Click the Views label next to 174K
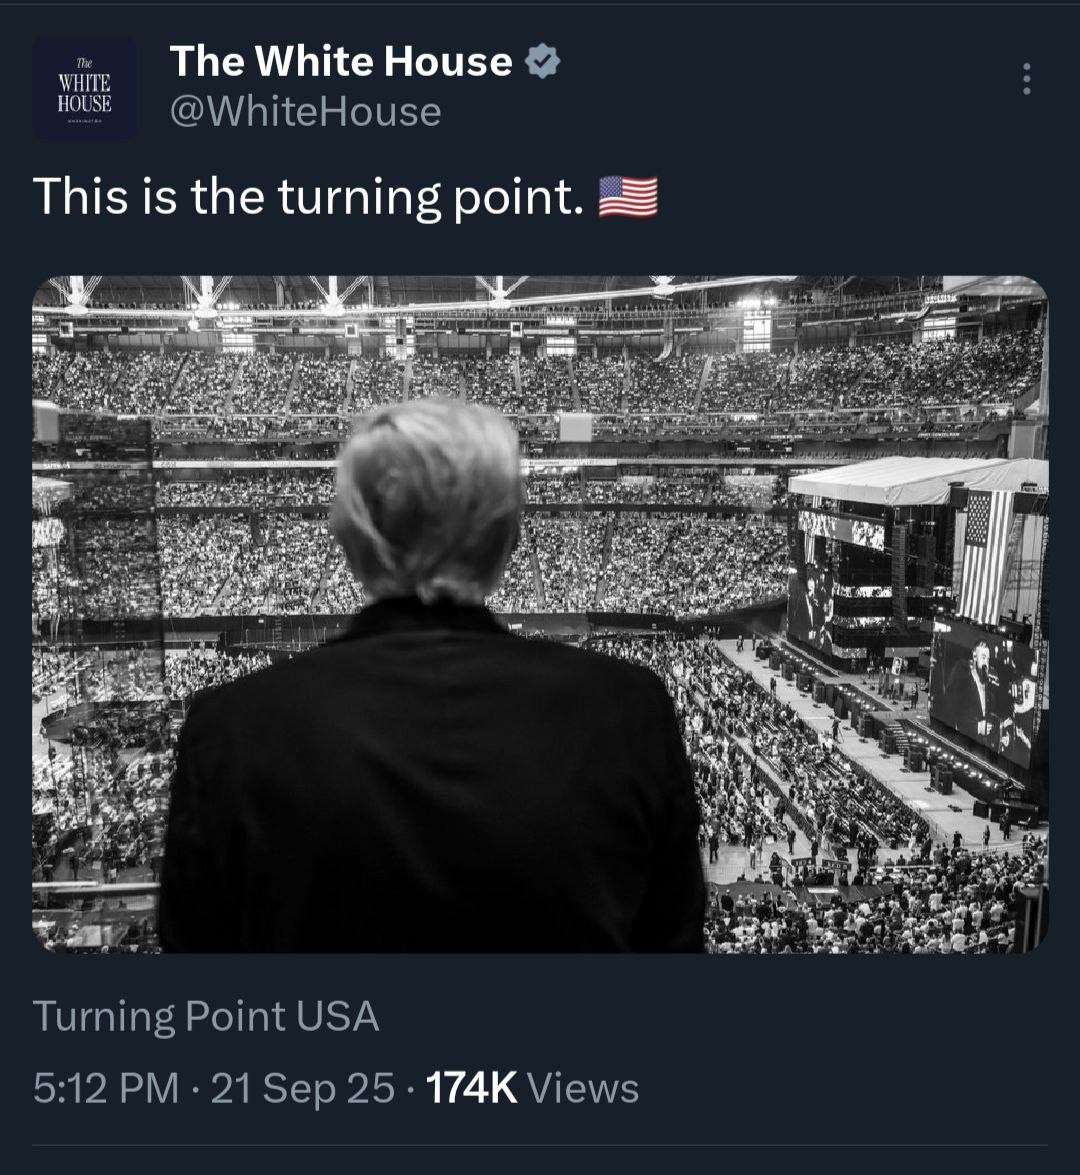 582,1088
